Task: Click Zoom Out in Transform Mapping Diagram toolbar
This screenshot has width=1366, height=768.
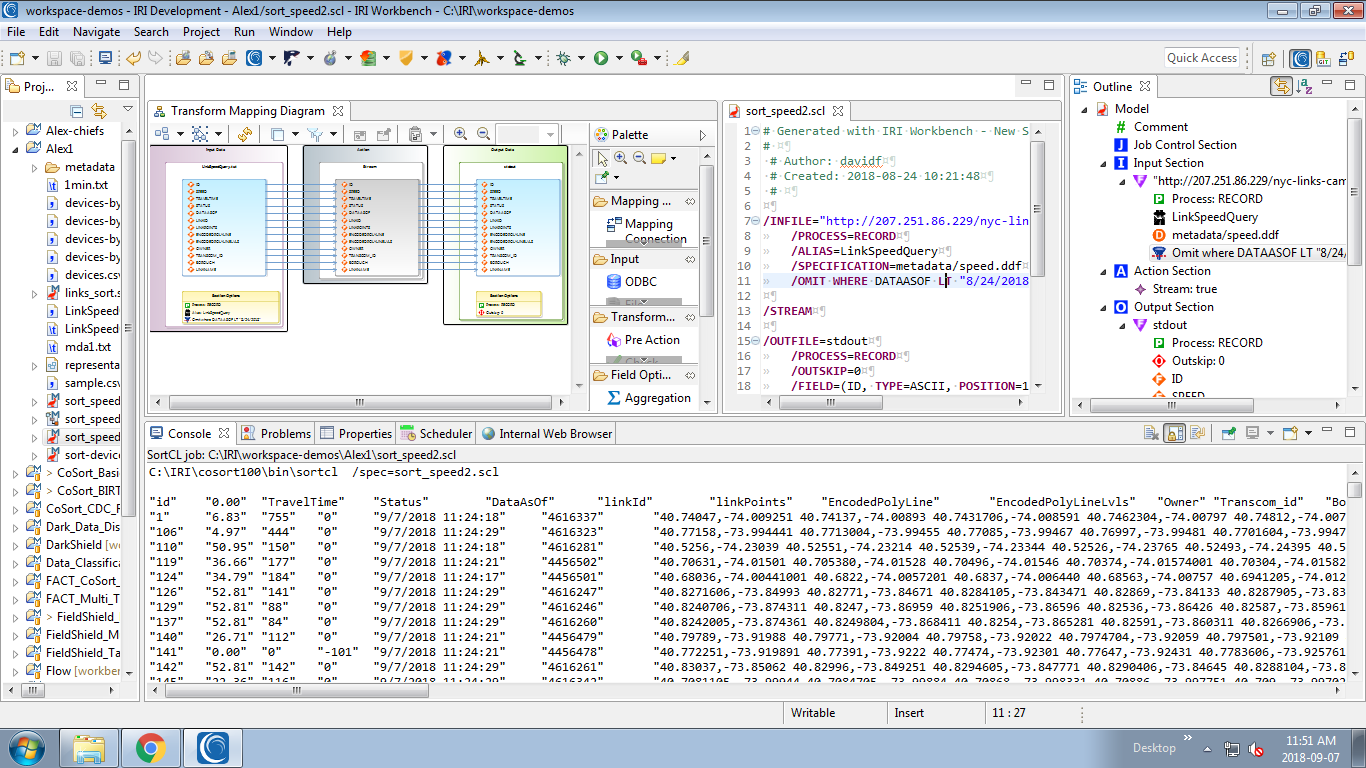Action: click(x=483, y=134)
